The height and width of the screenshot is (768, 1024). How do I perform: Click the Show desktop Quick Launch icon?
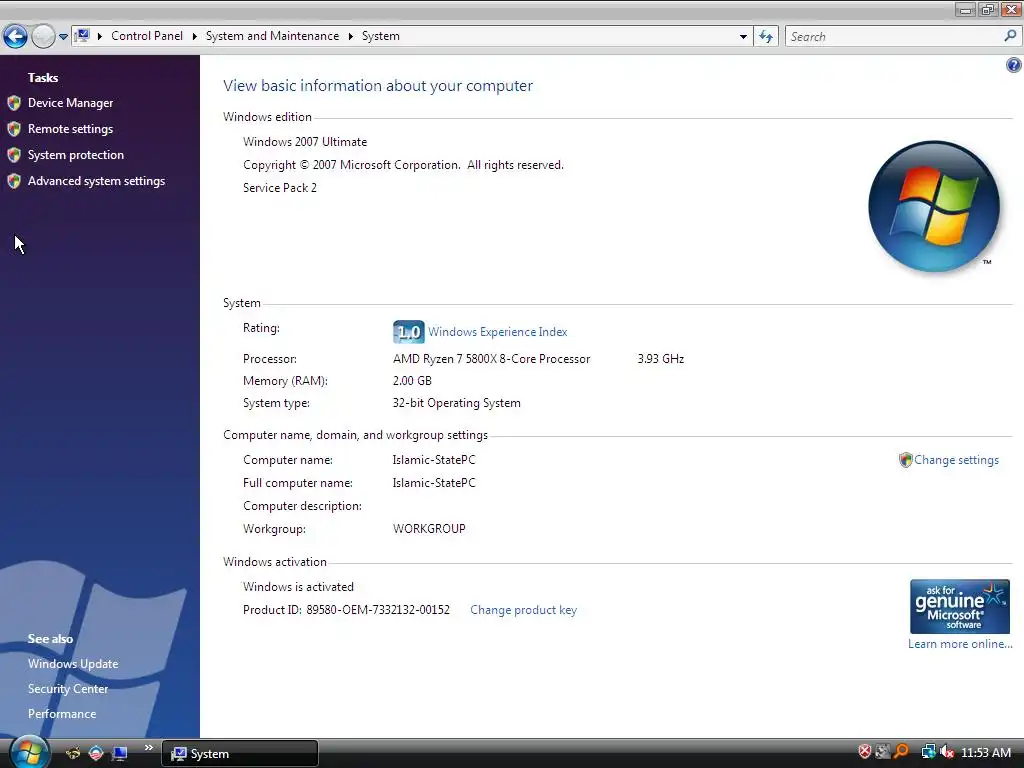coord(120,754)
